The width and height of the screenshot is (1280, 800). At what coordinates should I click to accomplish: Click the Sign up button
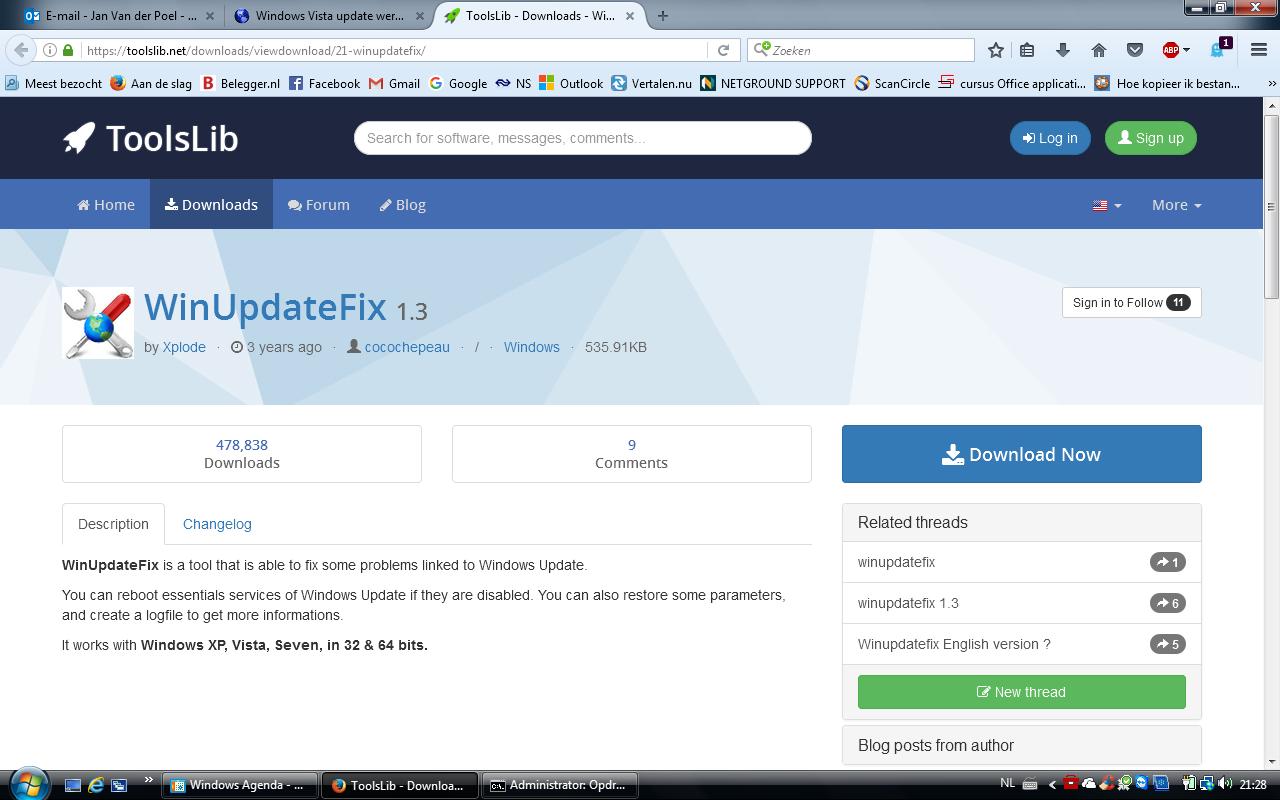click(x=1150, y=138)
